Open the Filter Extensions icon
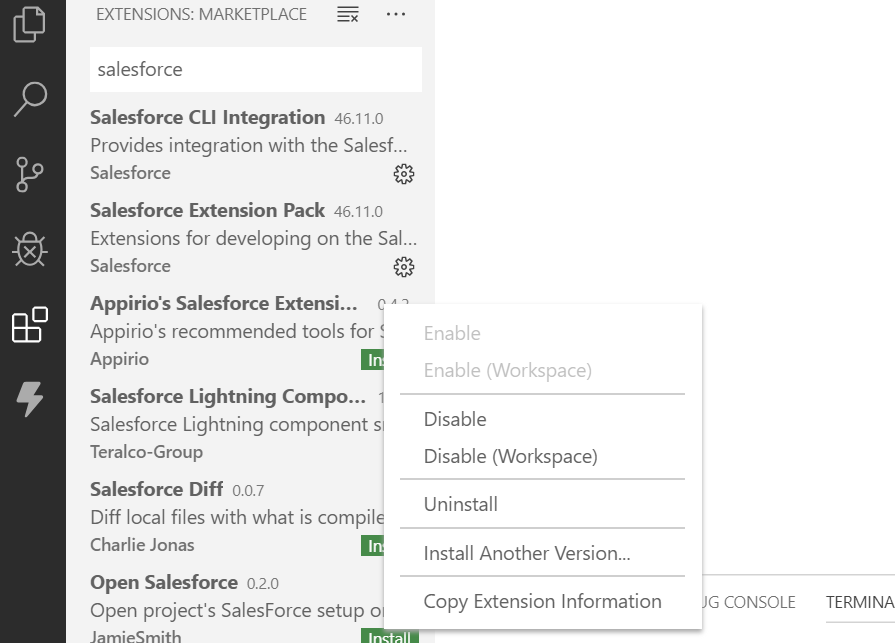 pos(346,15)
